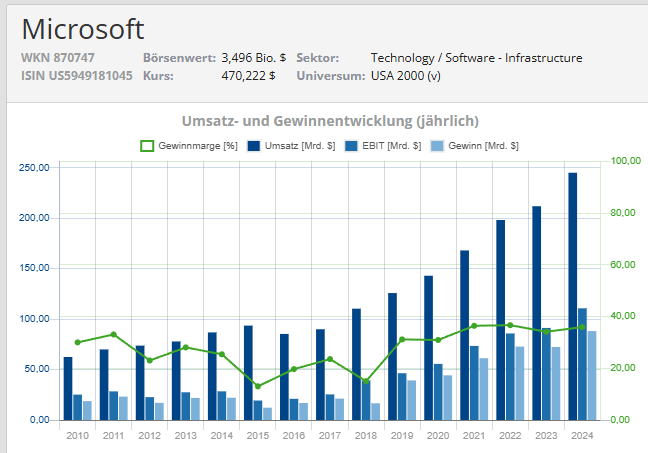
Task: Click the light blue Gewinn legend swatch
Action: [x=437, y=146]
